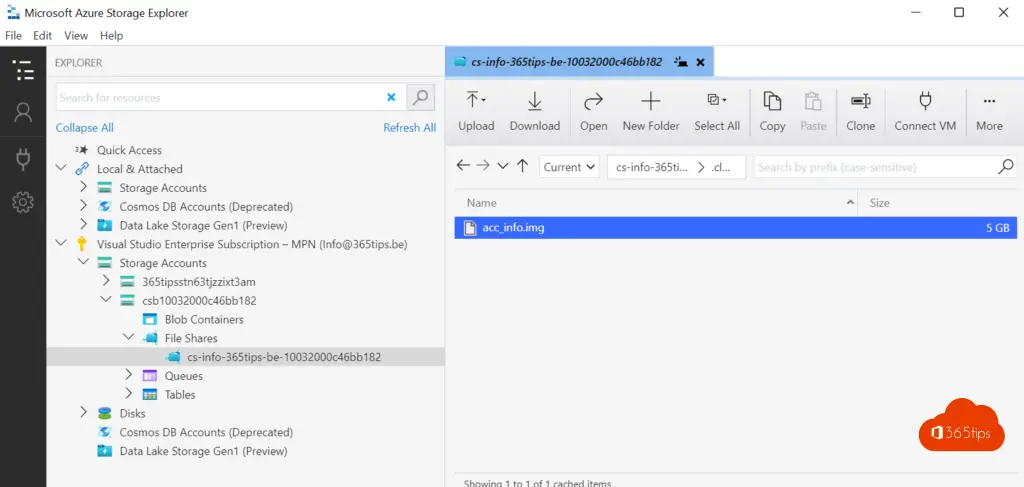Image resolution: width=1024 pixels, height=487 pixels.
Task: Expand the Disks node
Action: (83, 413)
